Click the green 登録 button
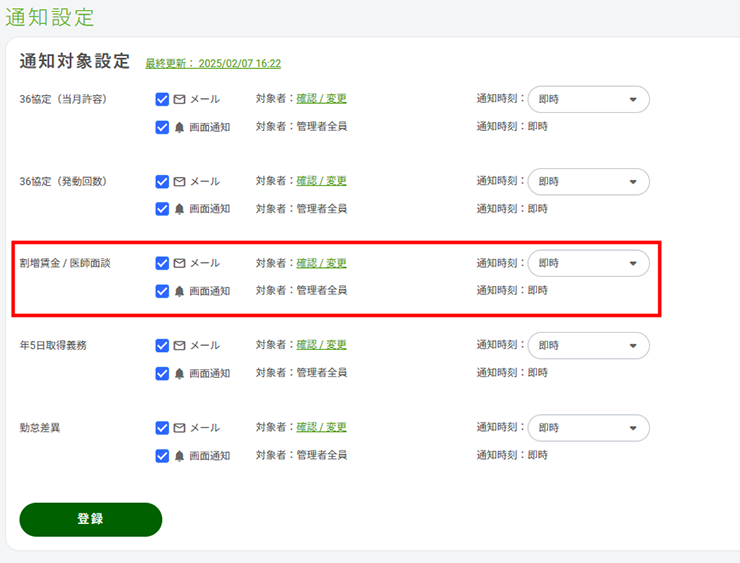740x563 pixels. pos(91,519)
